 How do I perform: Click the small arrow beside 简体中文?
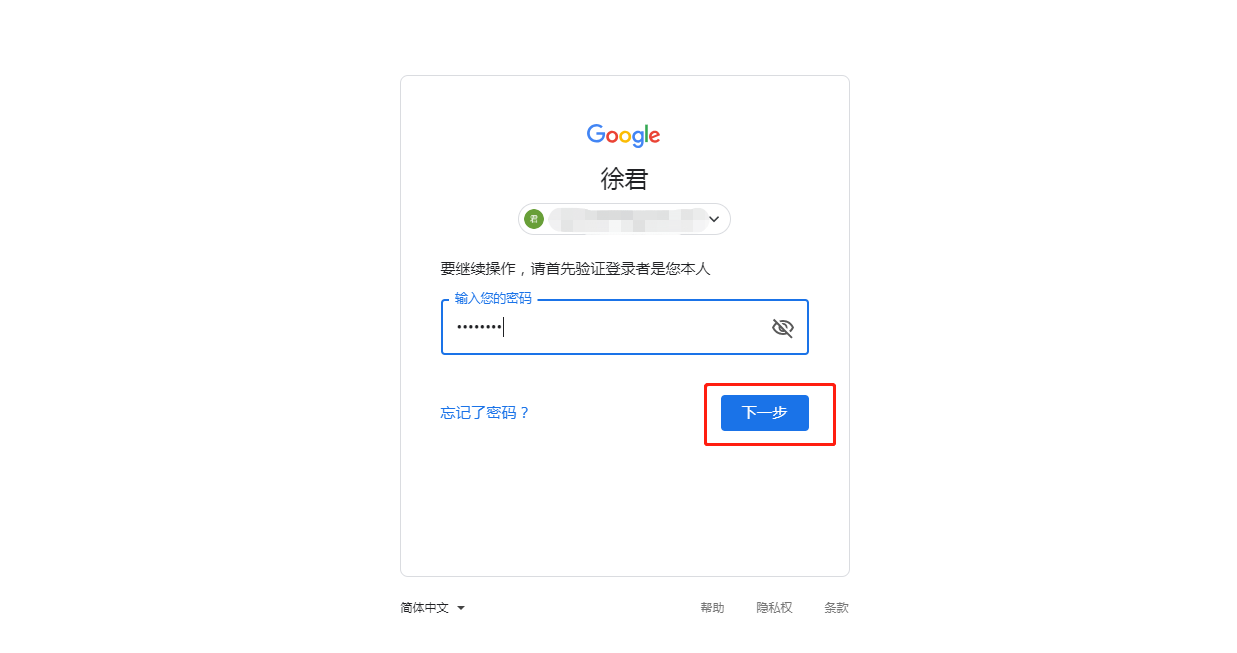pos(461,608)
